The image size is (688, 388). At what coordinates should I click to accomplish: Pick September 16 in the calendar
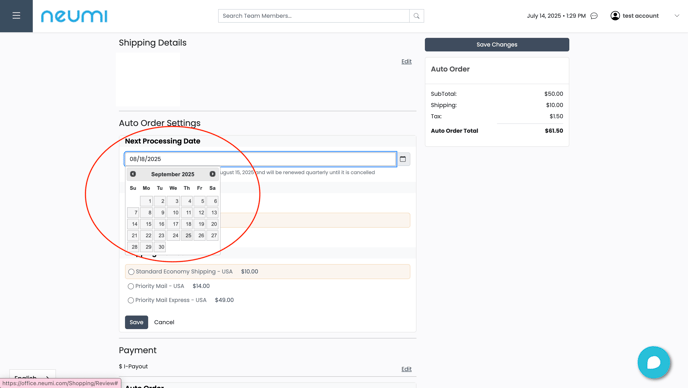coord(160,224)
